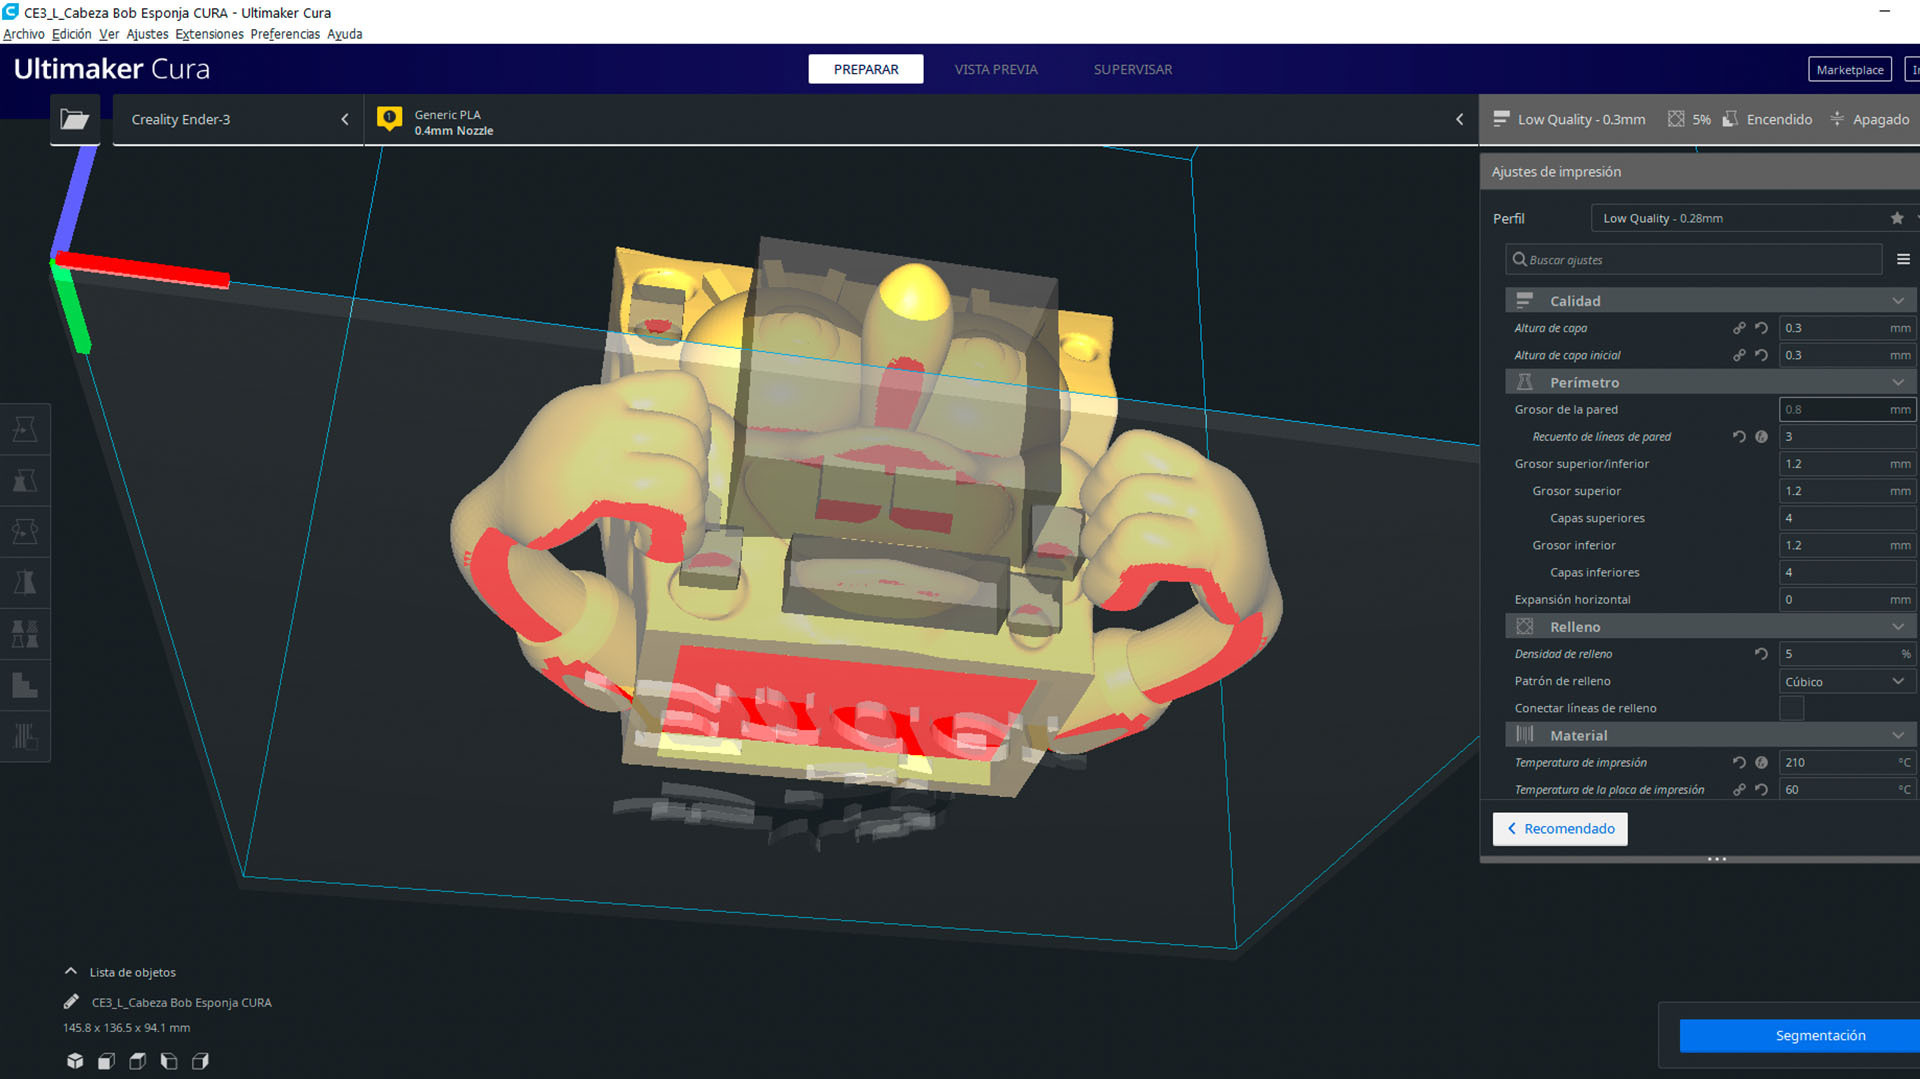This screenshot has width=1920, height=1079.
Task: Collapse the Calidad settings section
Action: coord(1898,300)
